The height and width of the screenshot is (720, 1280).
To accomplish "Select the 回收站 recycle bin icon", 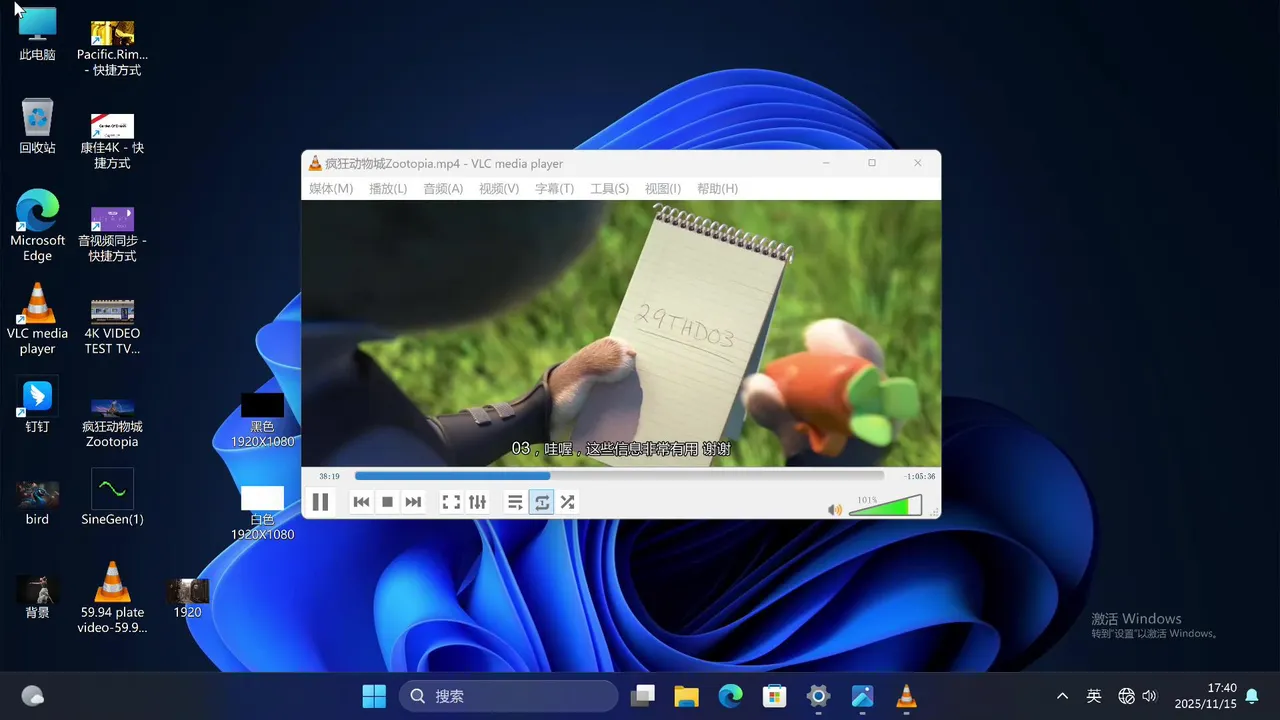I will pos(37,126).
